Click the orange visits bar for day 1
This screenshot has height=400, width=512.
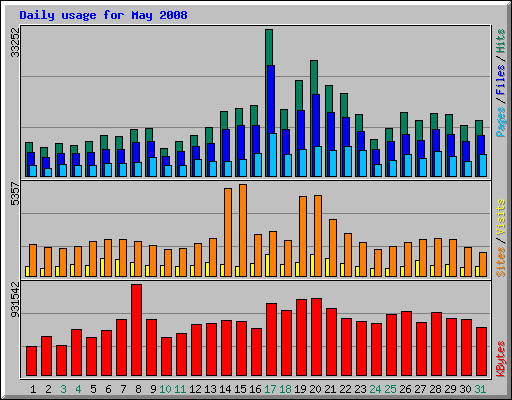[x=33, y=260]
